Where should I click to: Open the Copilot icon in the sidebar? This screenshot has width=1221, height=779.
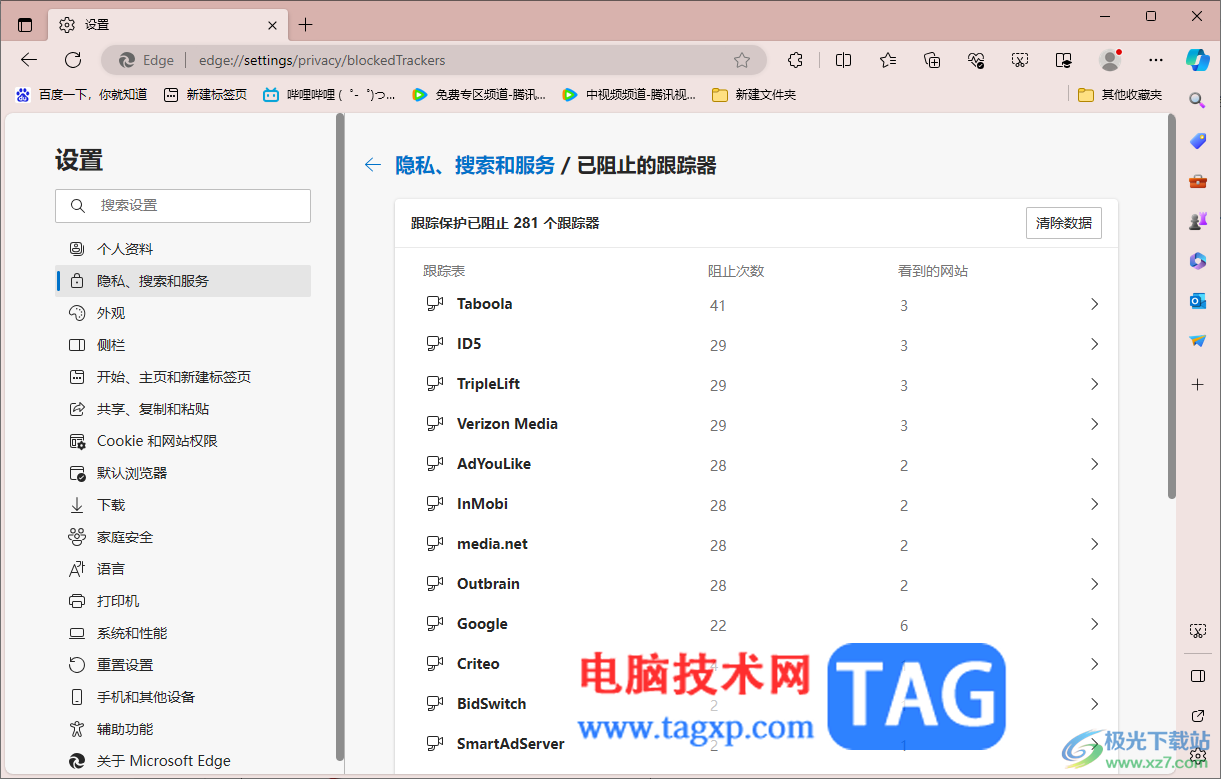(x=1197, y=59)
